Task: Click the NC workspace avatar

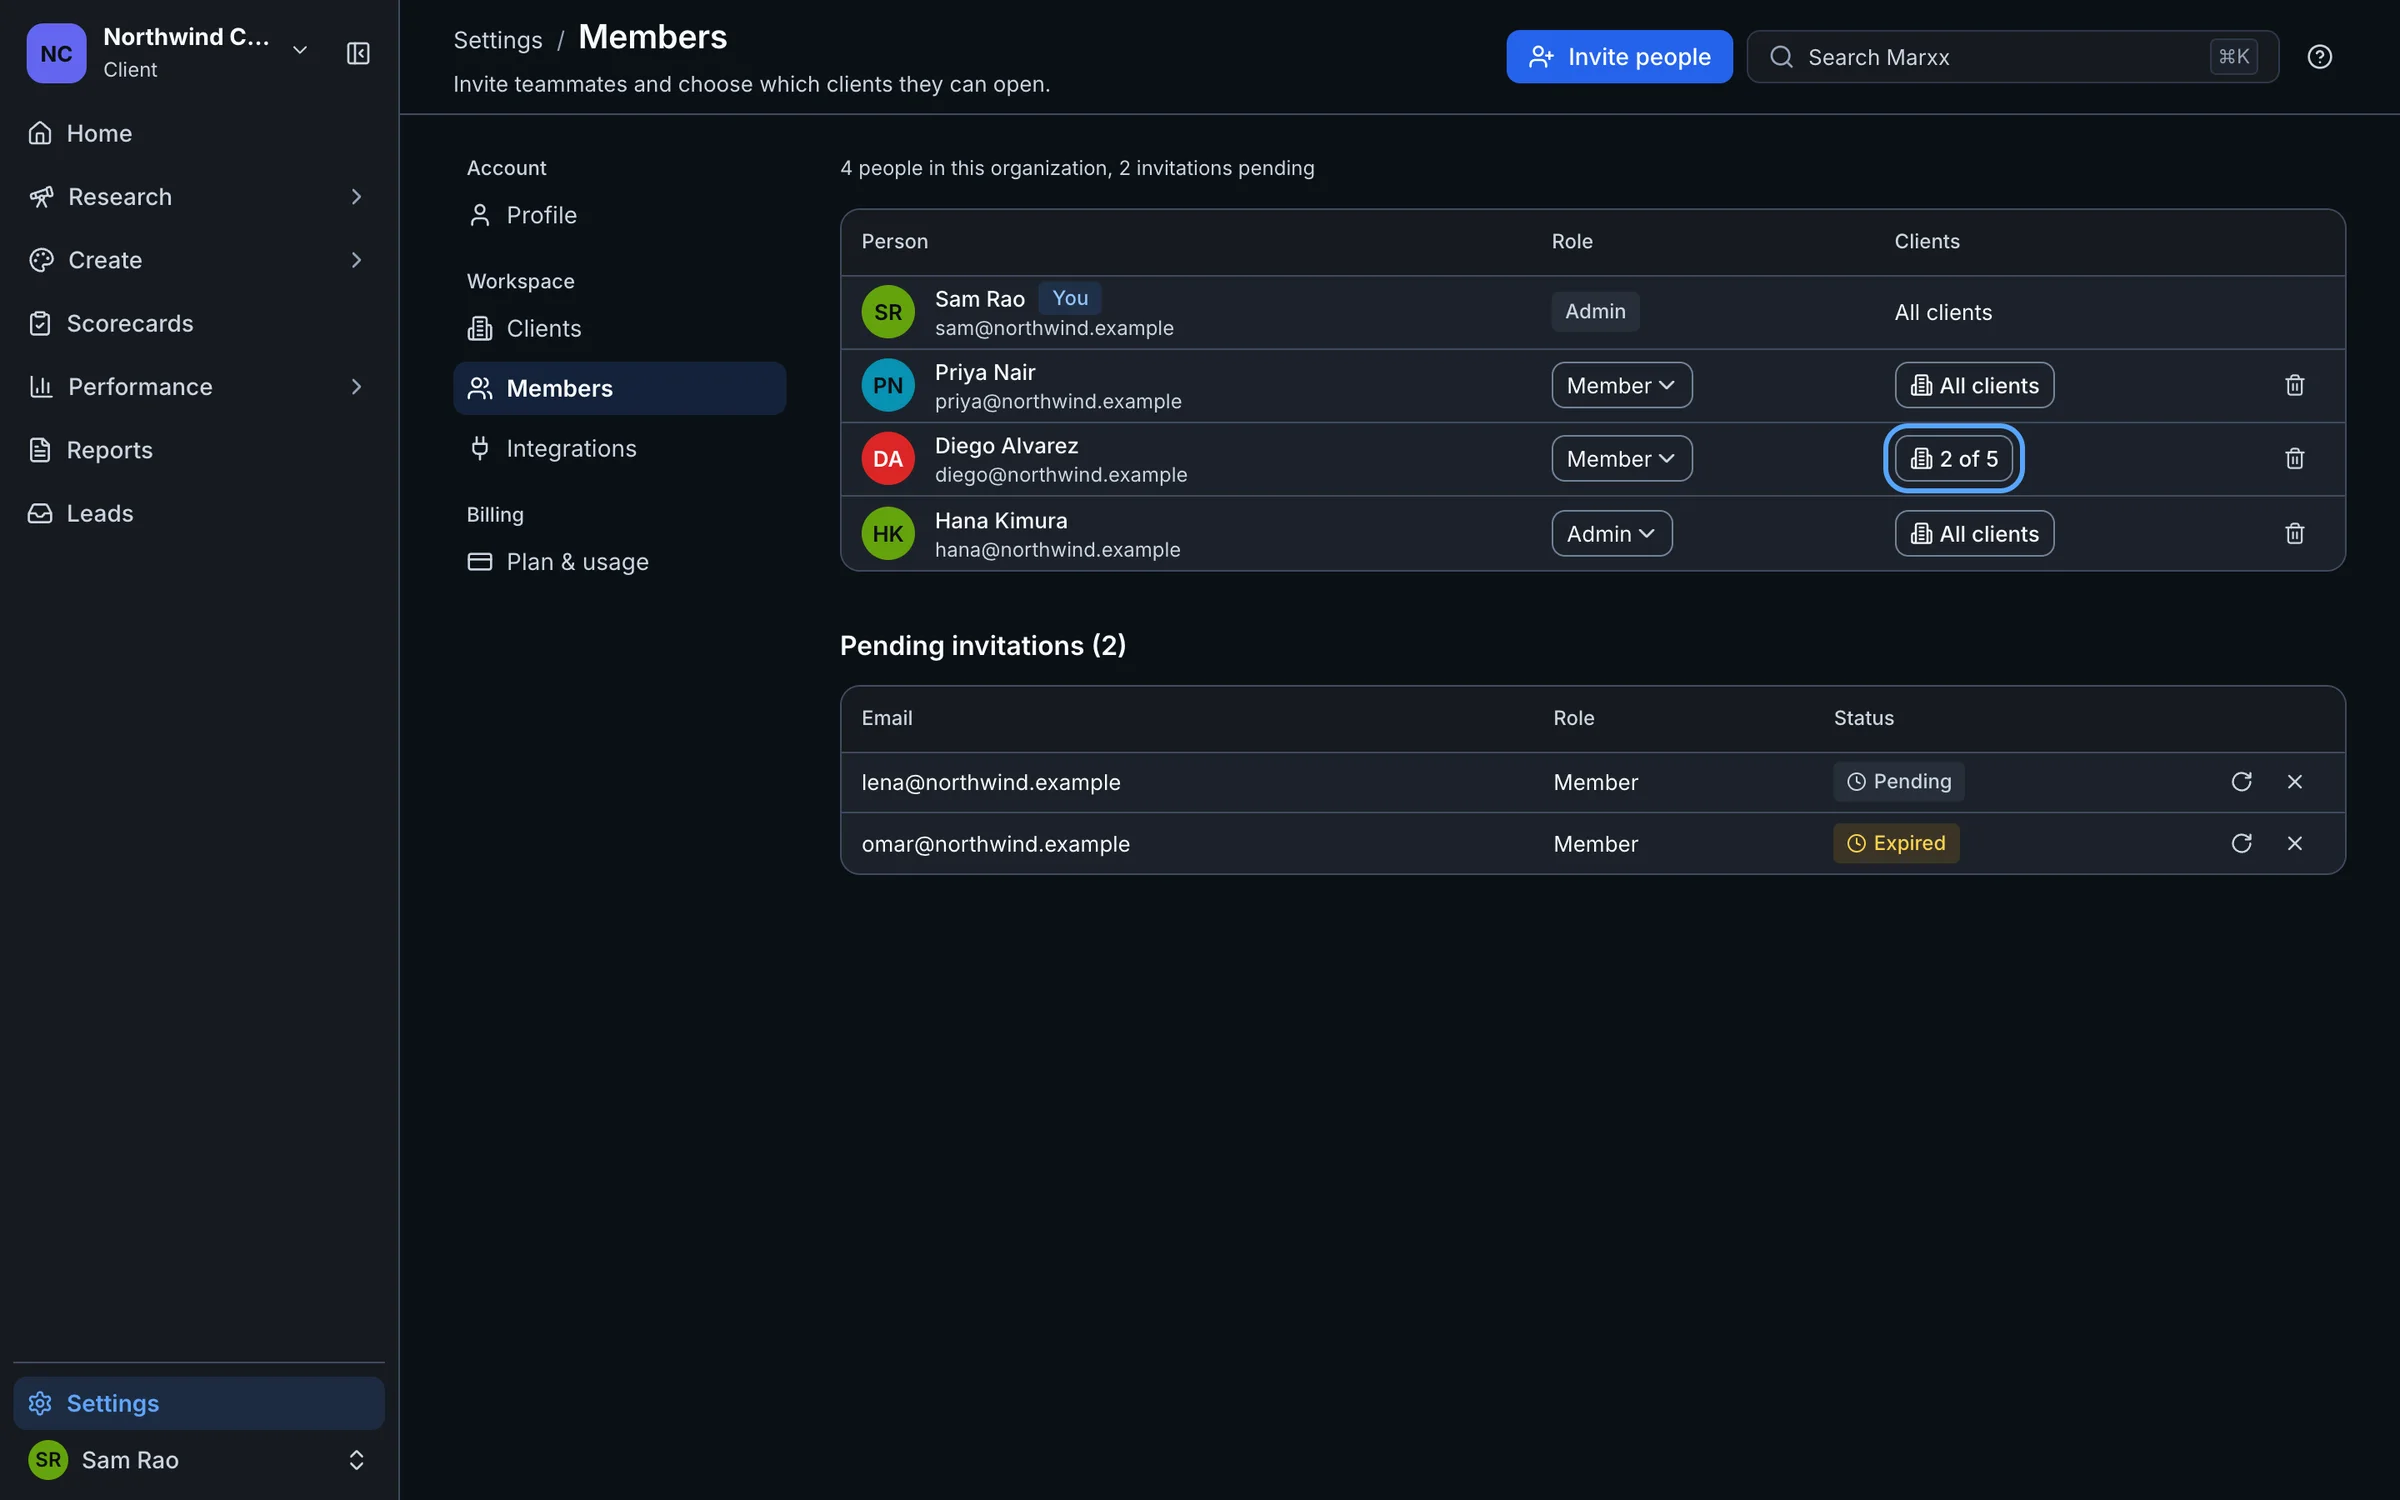Action: click(x=56, y=53)
